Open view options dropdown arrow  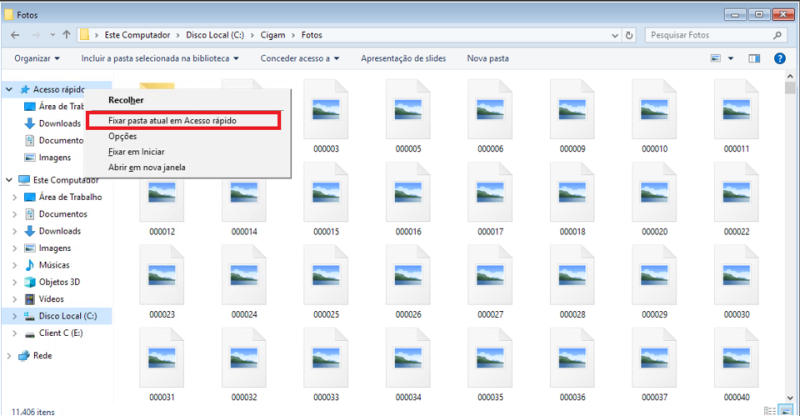(731, 58)
